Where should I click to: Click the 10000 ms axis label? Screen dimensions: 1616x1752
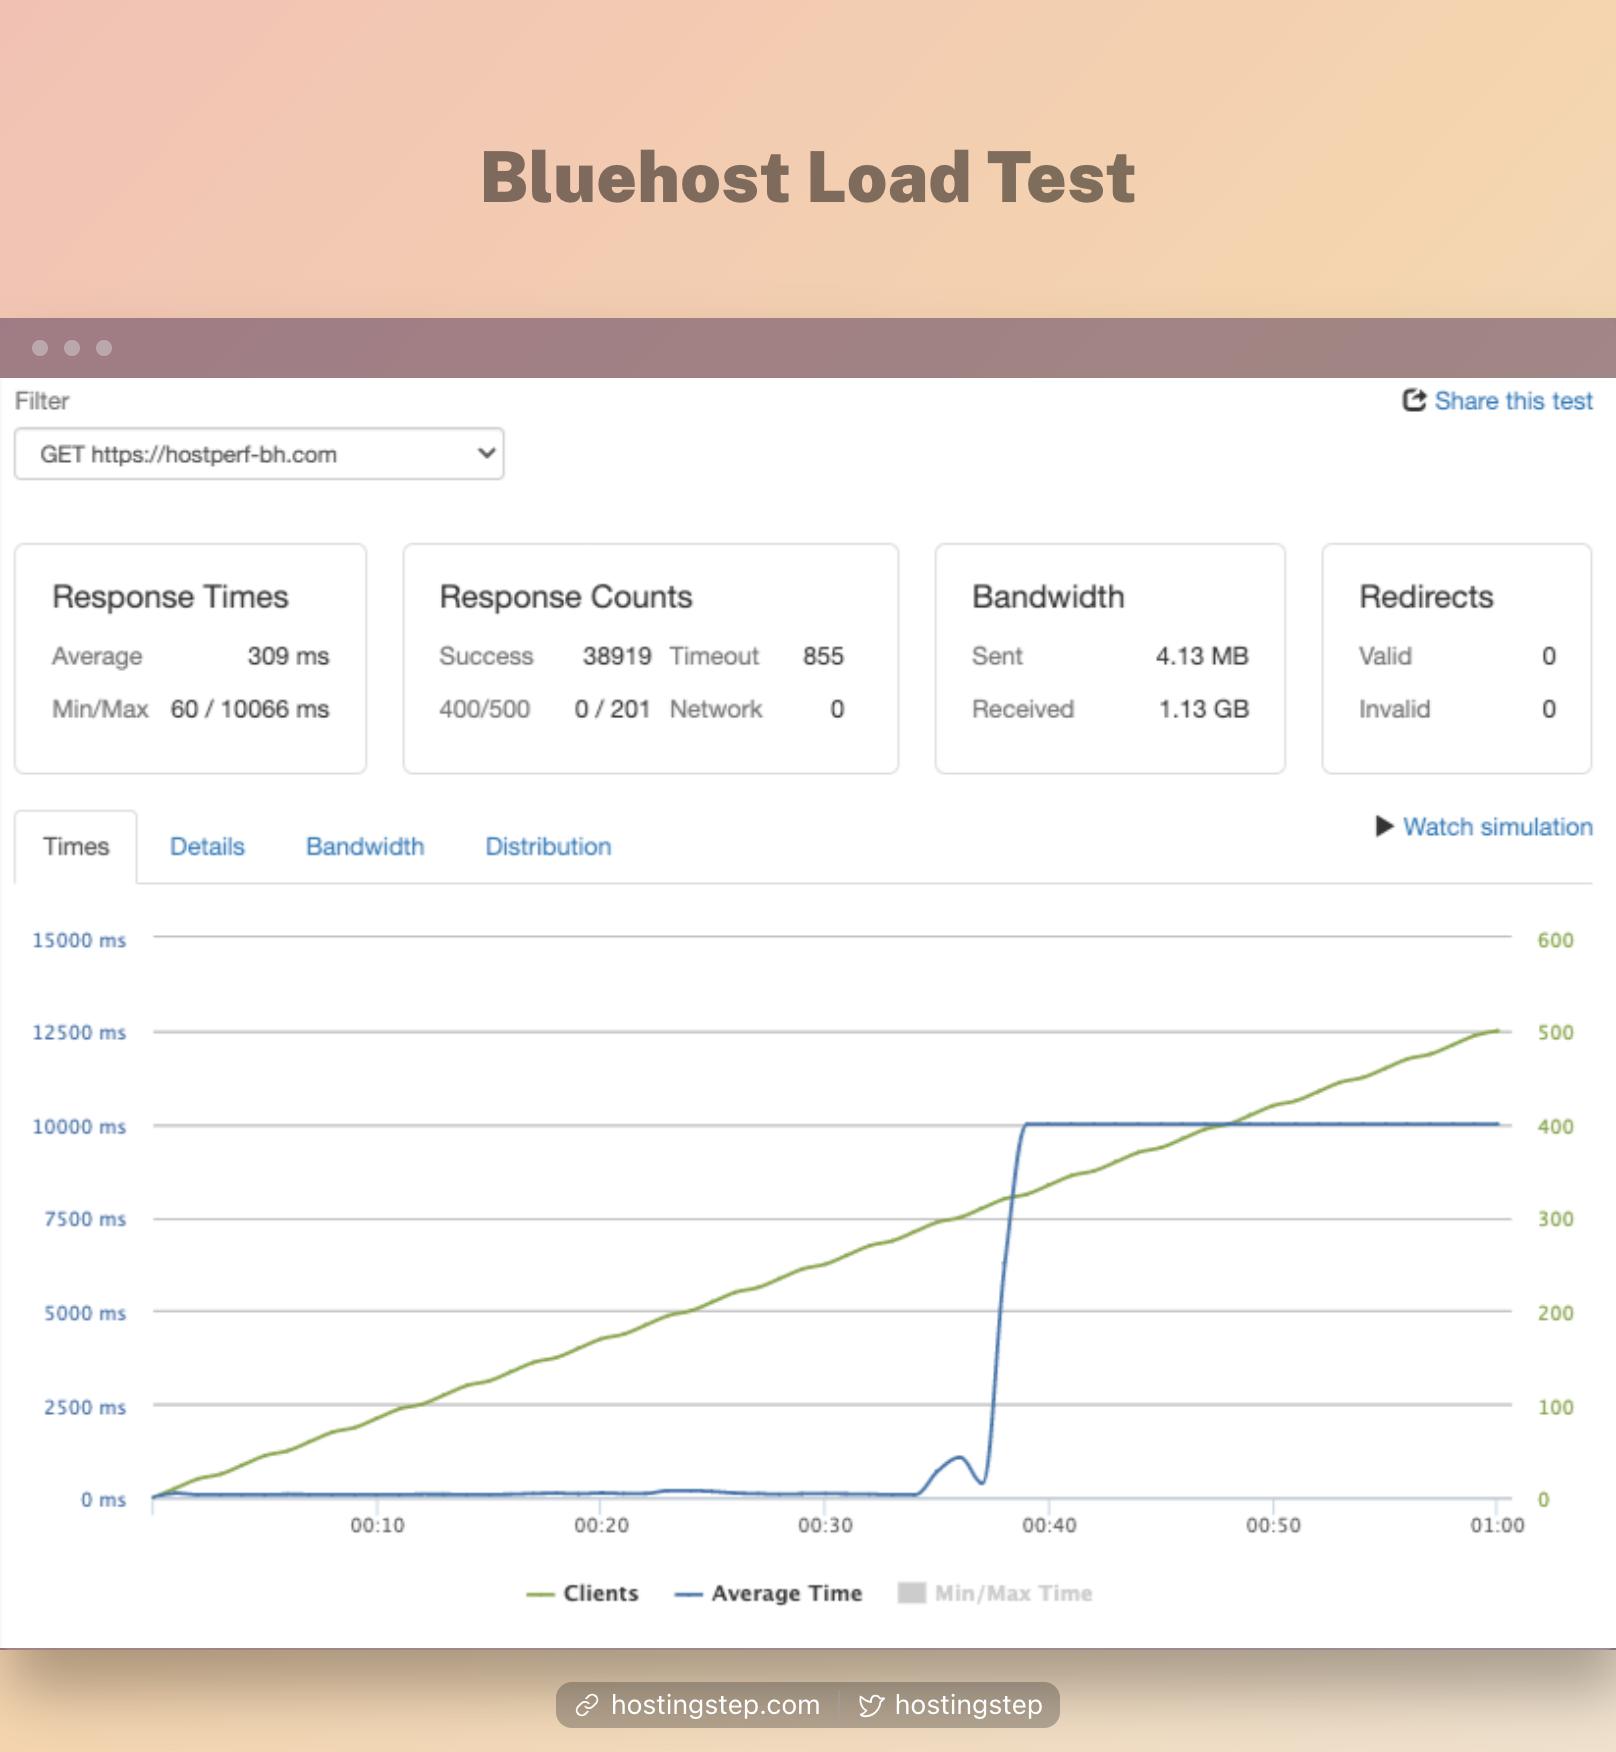(x=79, y=1126)
